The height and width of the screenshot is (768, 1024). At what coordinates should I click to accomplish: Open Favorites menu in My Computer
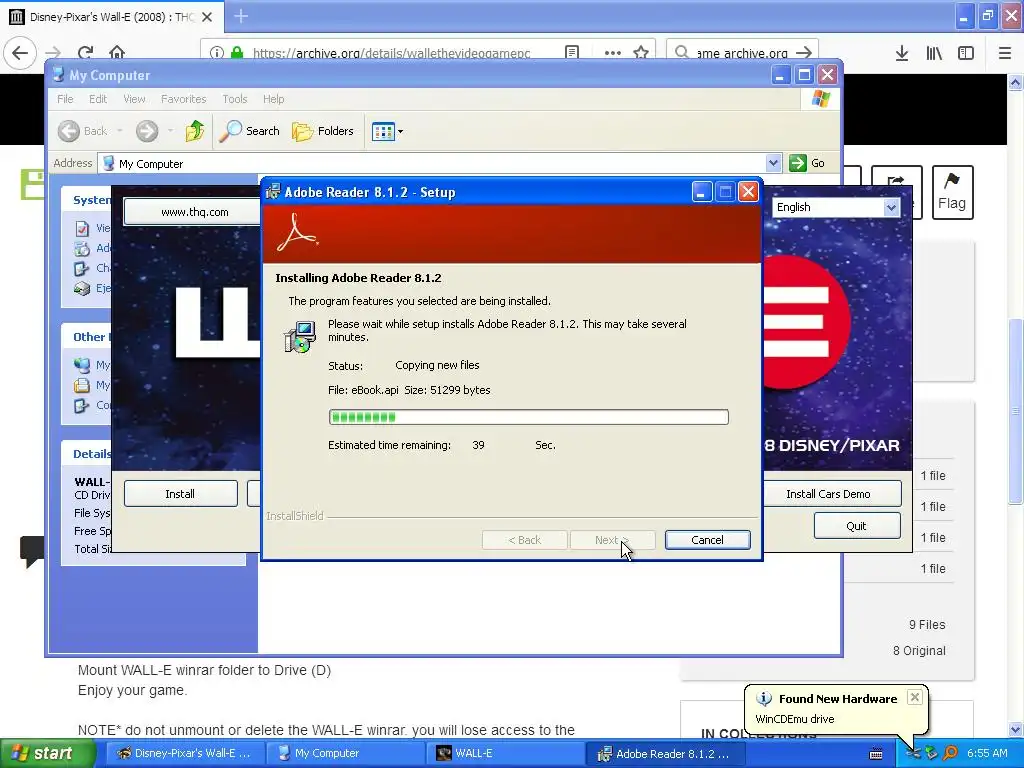184,99
